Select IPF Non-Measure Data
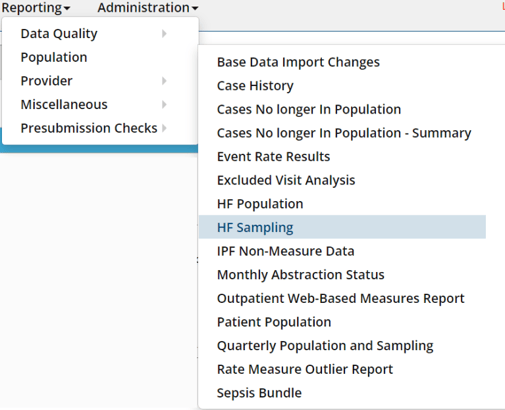Viewport: 505px width, 410px height. [x=342, y=251]
